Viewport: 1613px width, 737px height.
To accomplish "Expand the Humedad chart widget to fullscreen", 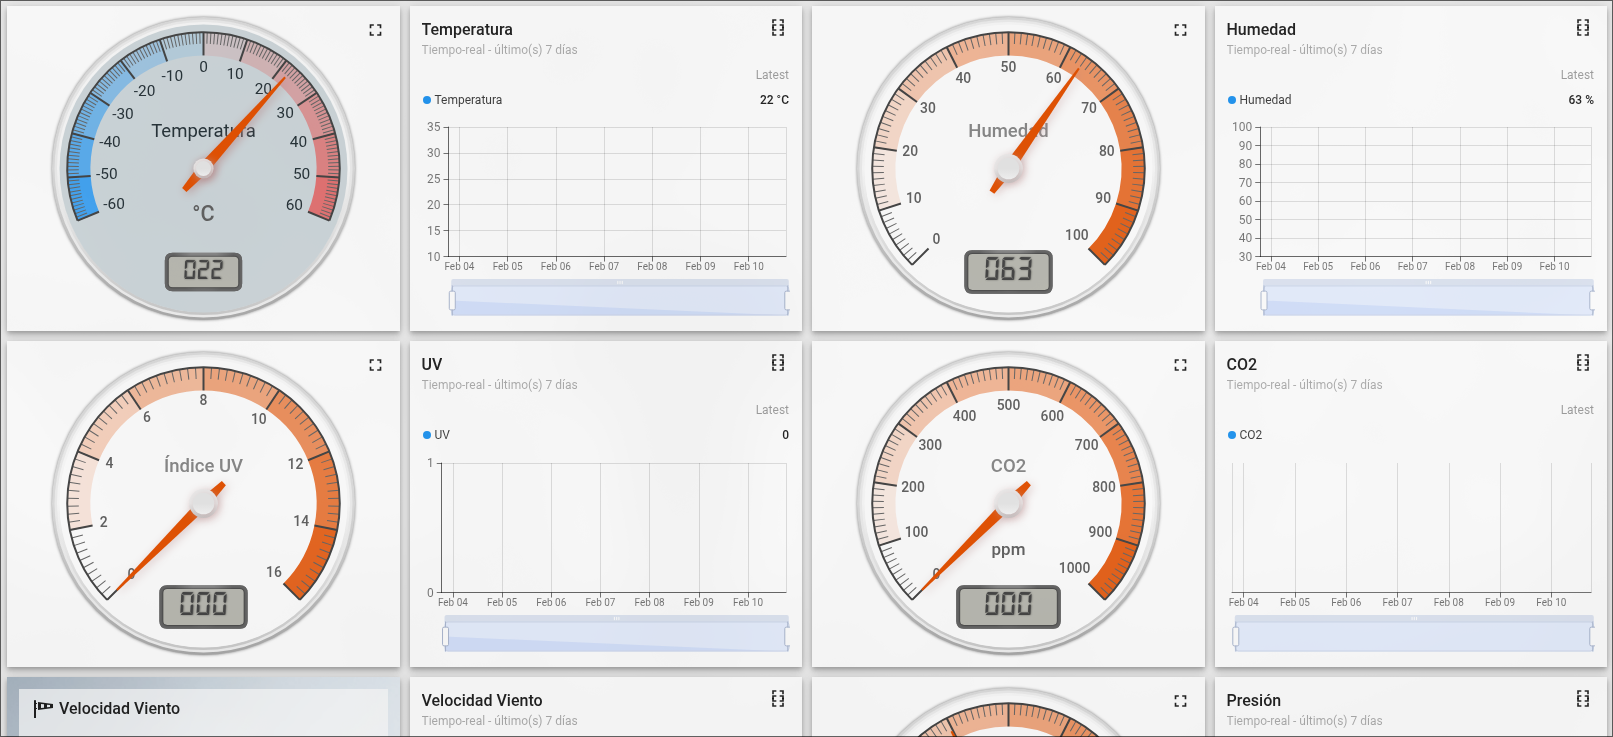I will pyautogui.click(x=1583, y=28).
